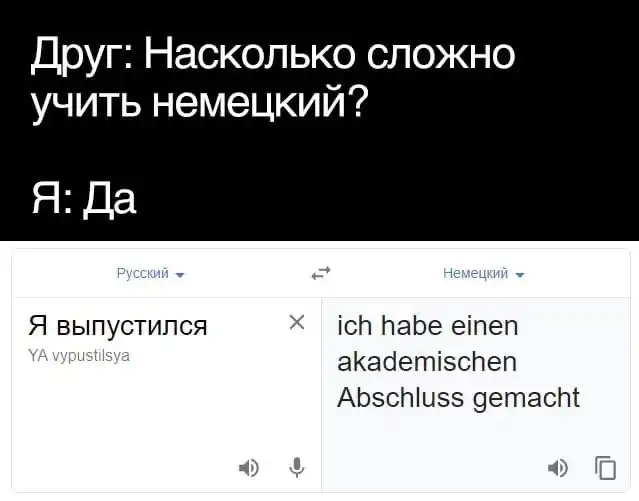Viewport: 639px width, 501px height.
Task: Open the Немецкий target language dropdown
Action: [x=476, y=273]
